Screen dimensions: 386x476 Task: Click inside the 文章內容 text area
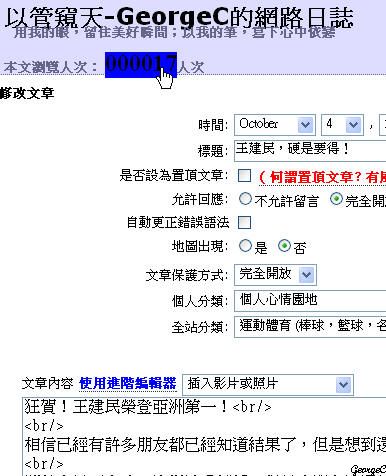204,437
